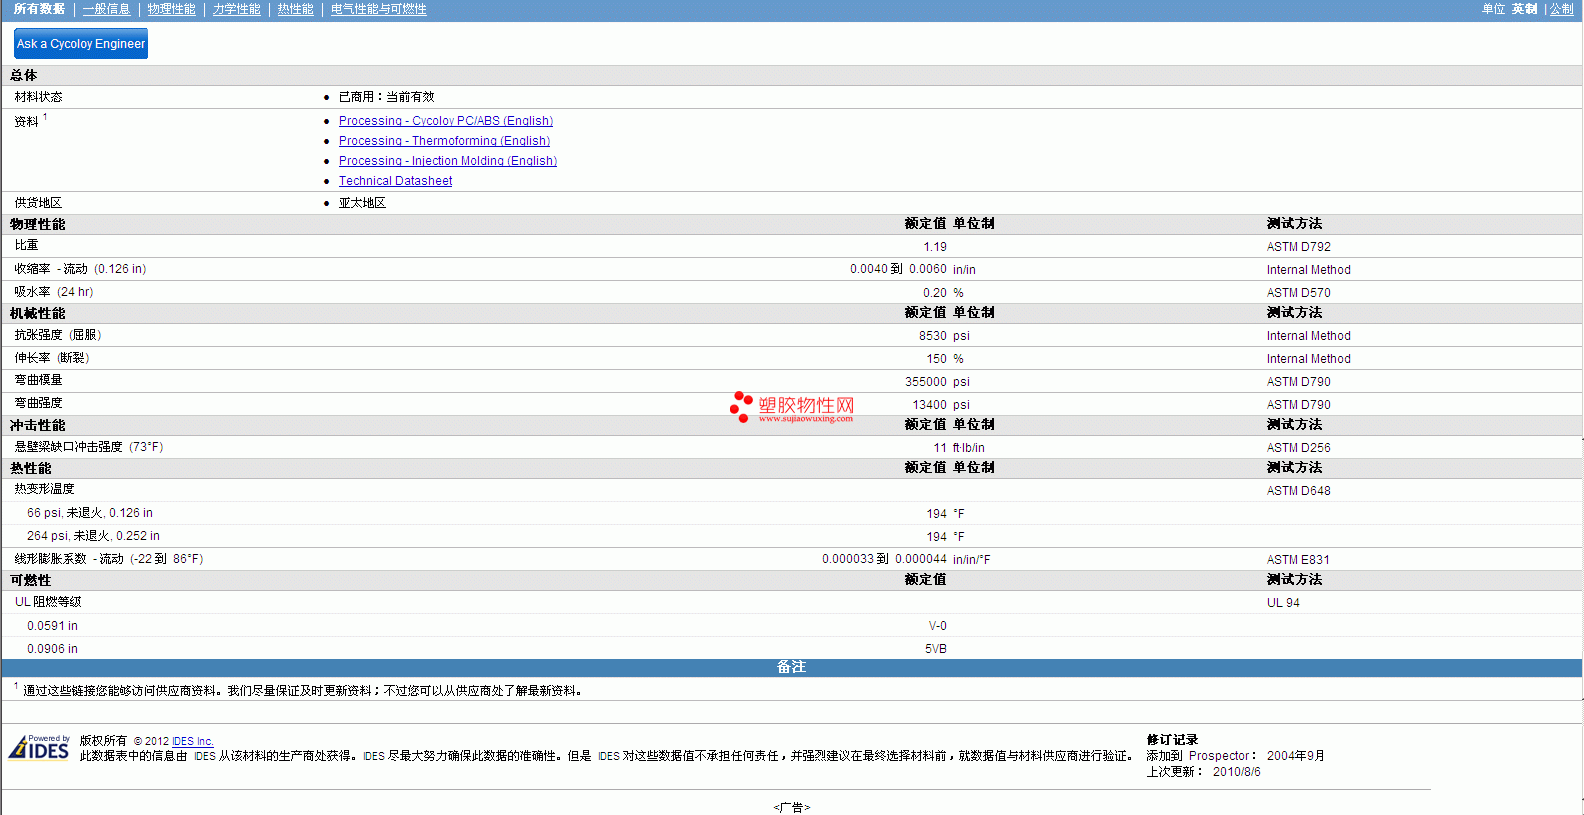The image size is (1584, 815).
Task: Click the UL 阻燃等级 row label
Action: click(x=48, y=602)
